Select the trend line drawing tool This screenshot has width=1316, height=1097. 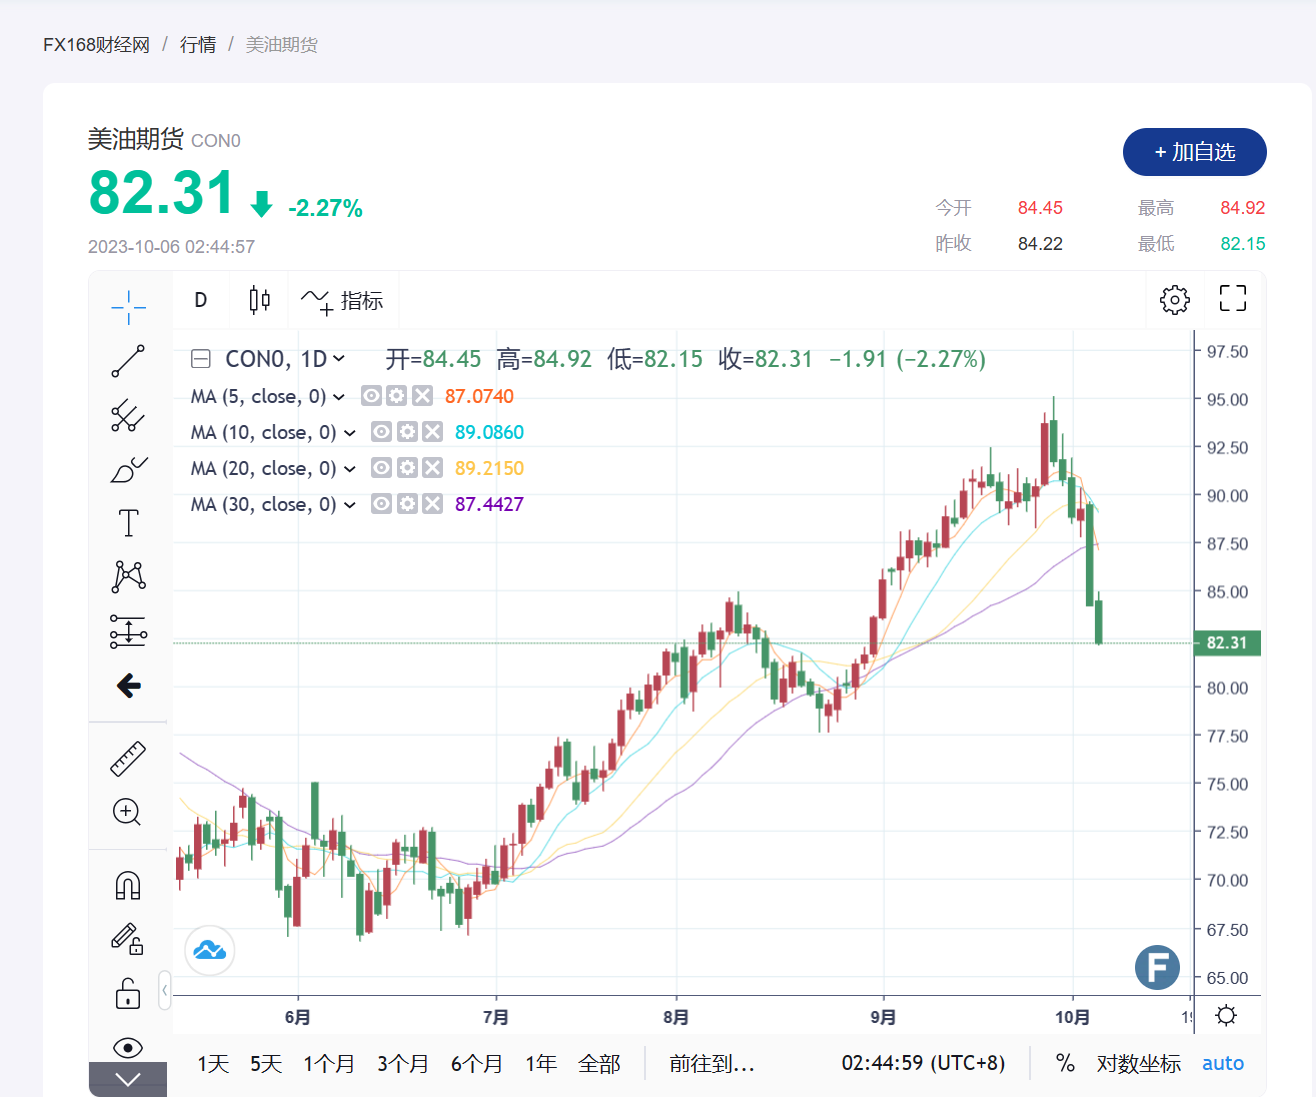coord(128,361)
